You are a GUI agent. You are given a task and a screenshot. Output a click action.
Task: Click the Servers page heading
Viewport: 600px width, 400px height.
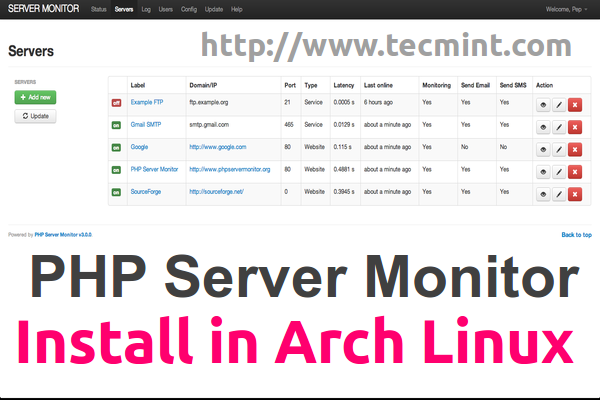(31, 51)
